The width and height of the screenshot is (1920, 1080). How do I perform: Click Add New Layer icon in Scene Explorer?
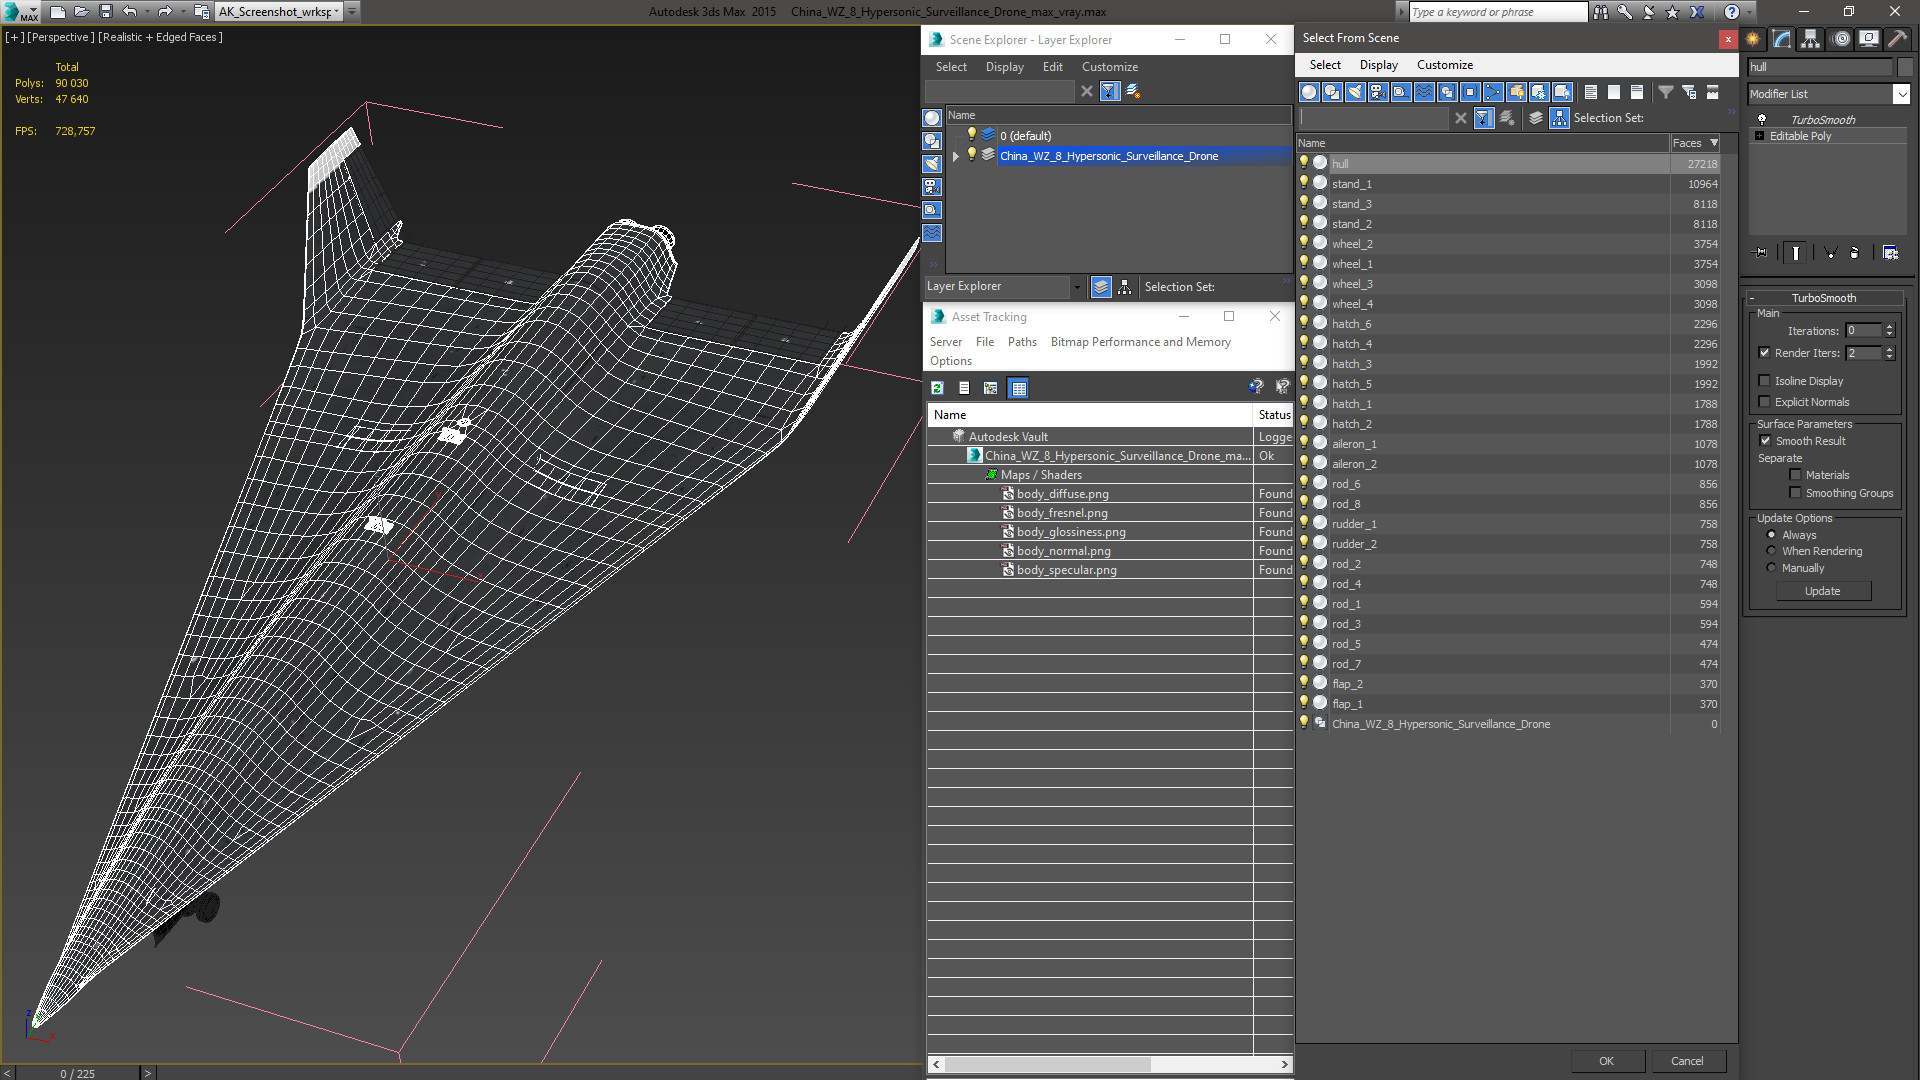[x=1133, y=91]
